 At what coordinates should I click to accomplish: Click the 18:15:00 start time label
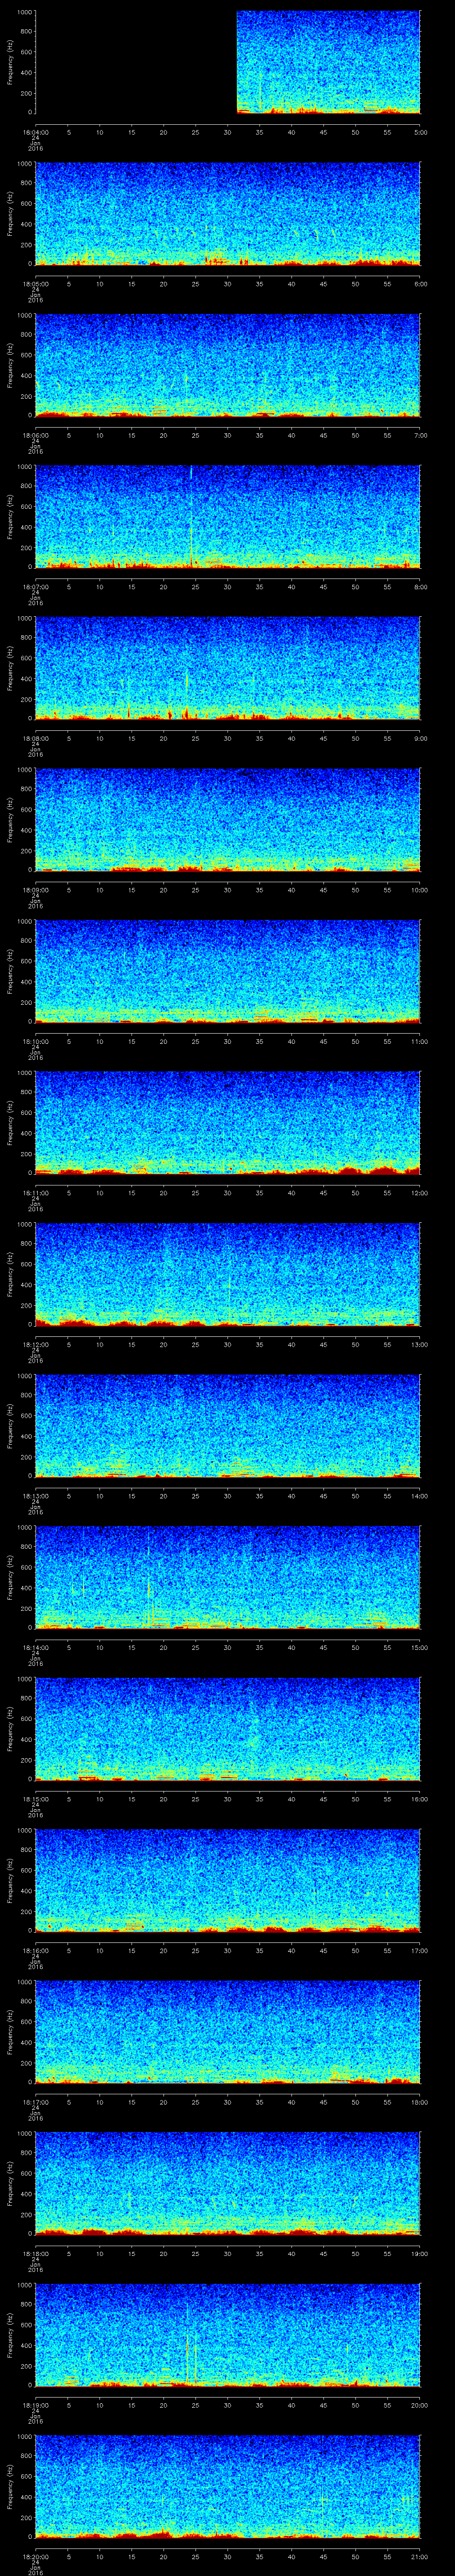tap(35, 1798)
